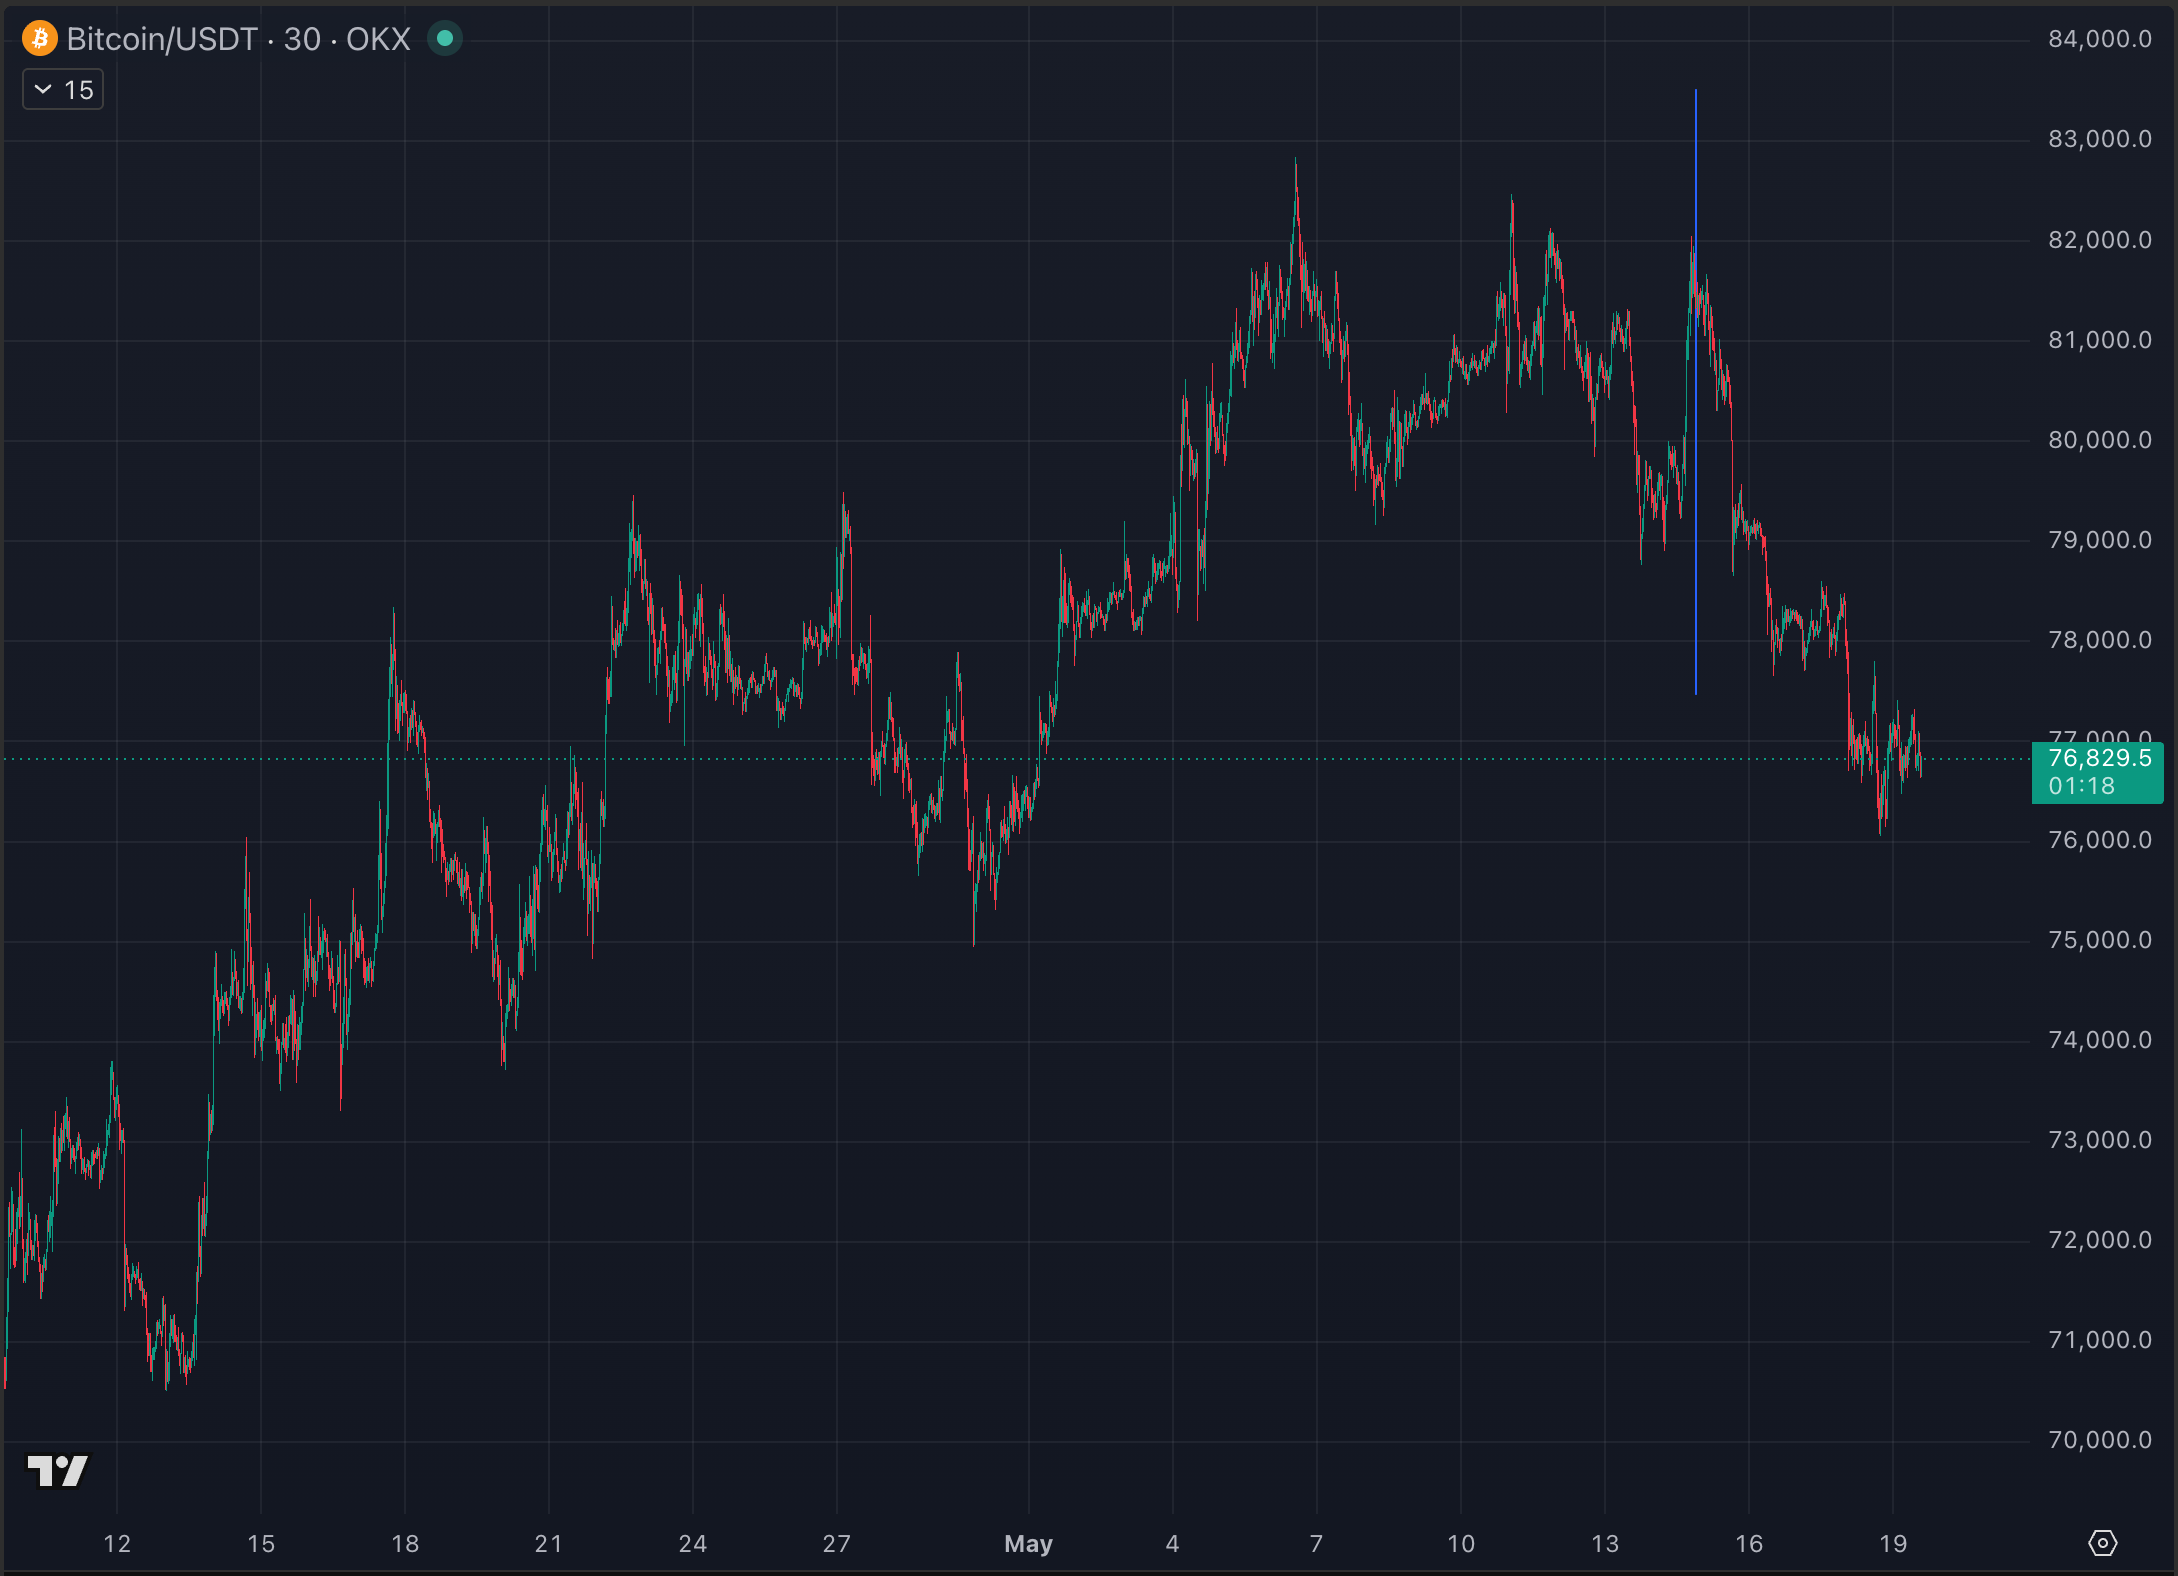
Task: Click date 4 on the time axis
Action: point(1172,1544)
